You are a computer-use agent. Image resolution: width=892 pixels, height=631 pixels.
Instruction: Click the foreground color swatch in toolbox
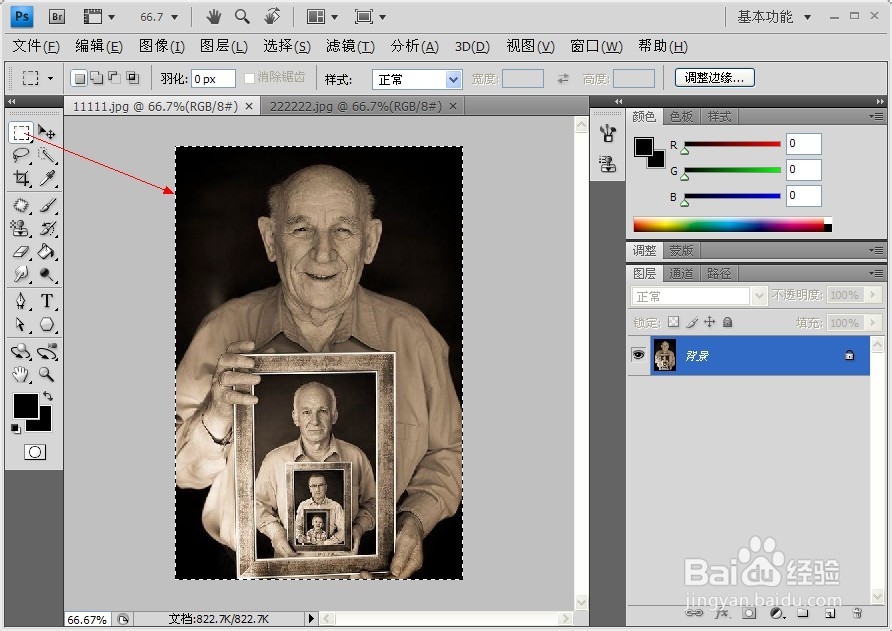(24, 405)
